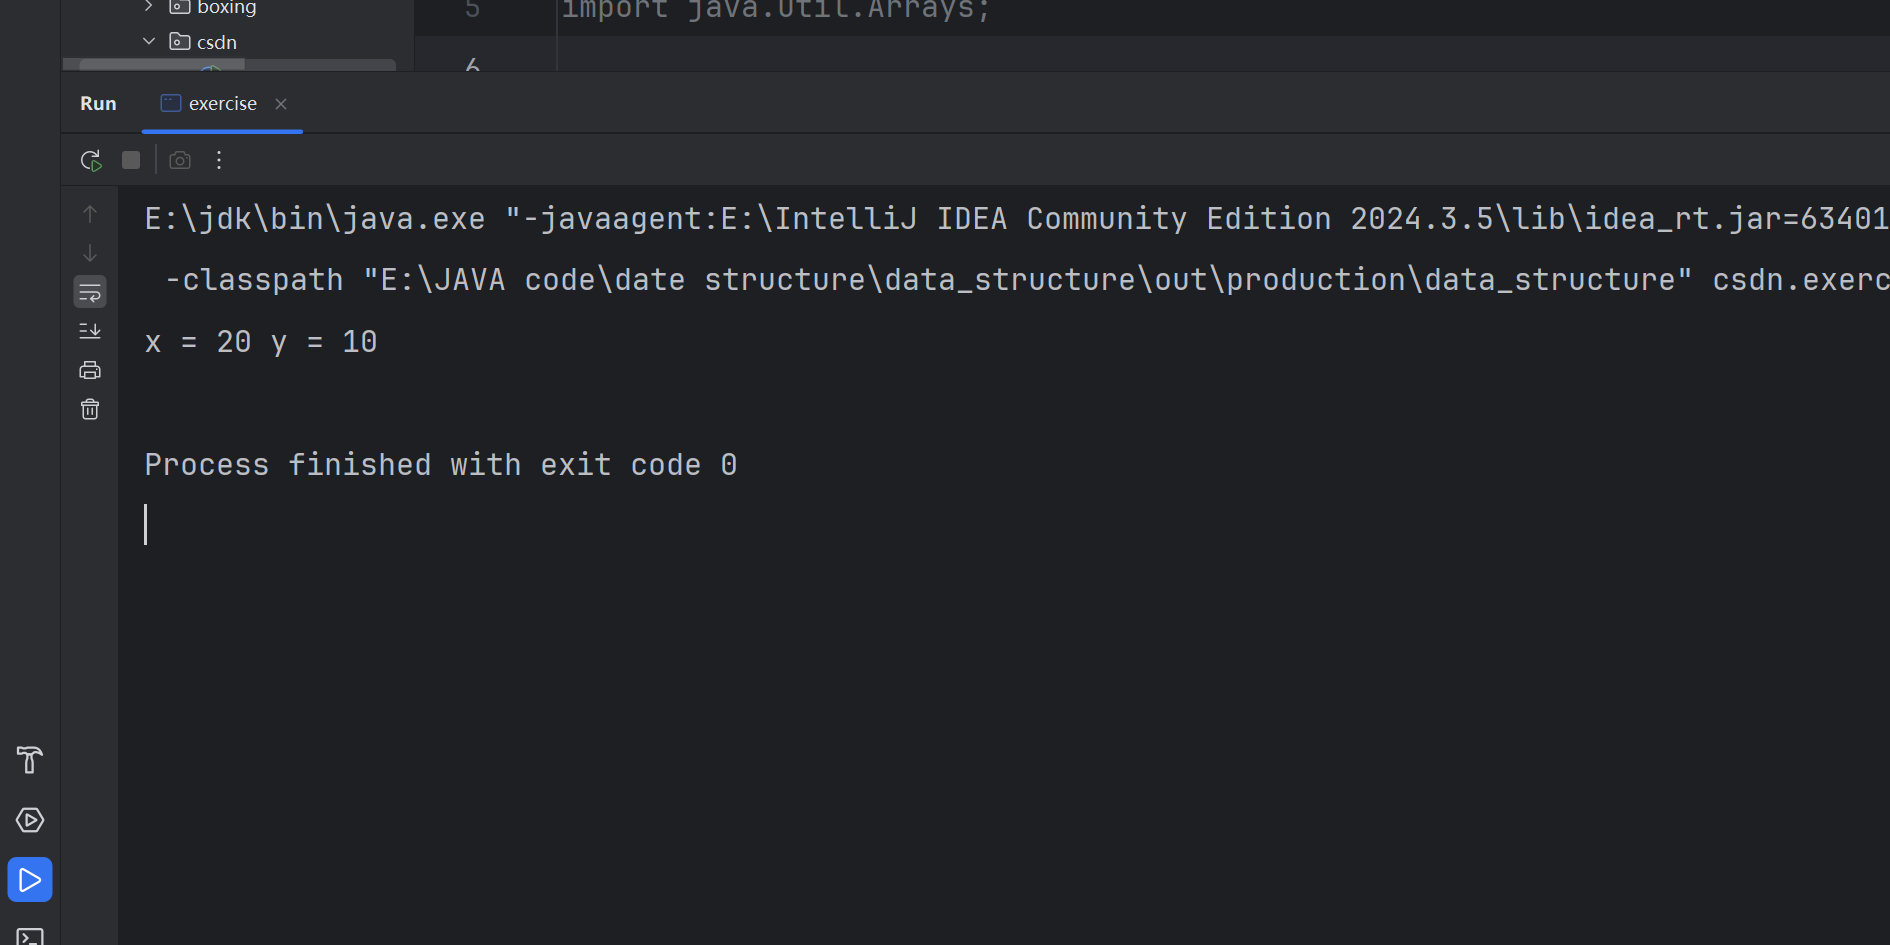Click the Run panel title label
The image size is (1890, 945).
(x=98, y=104)
